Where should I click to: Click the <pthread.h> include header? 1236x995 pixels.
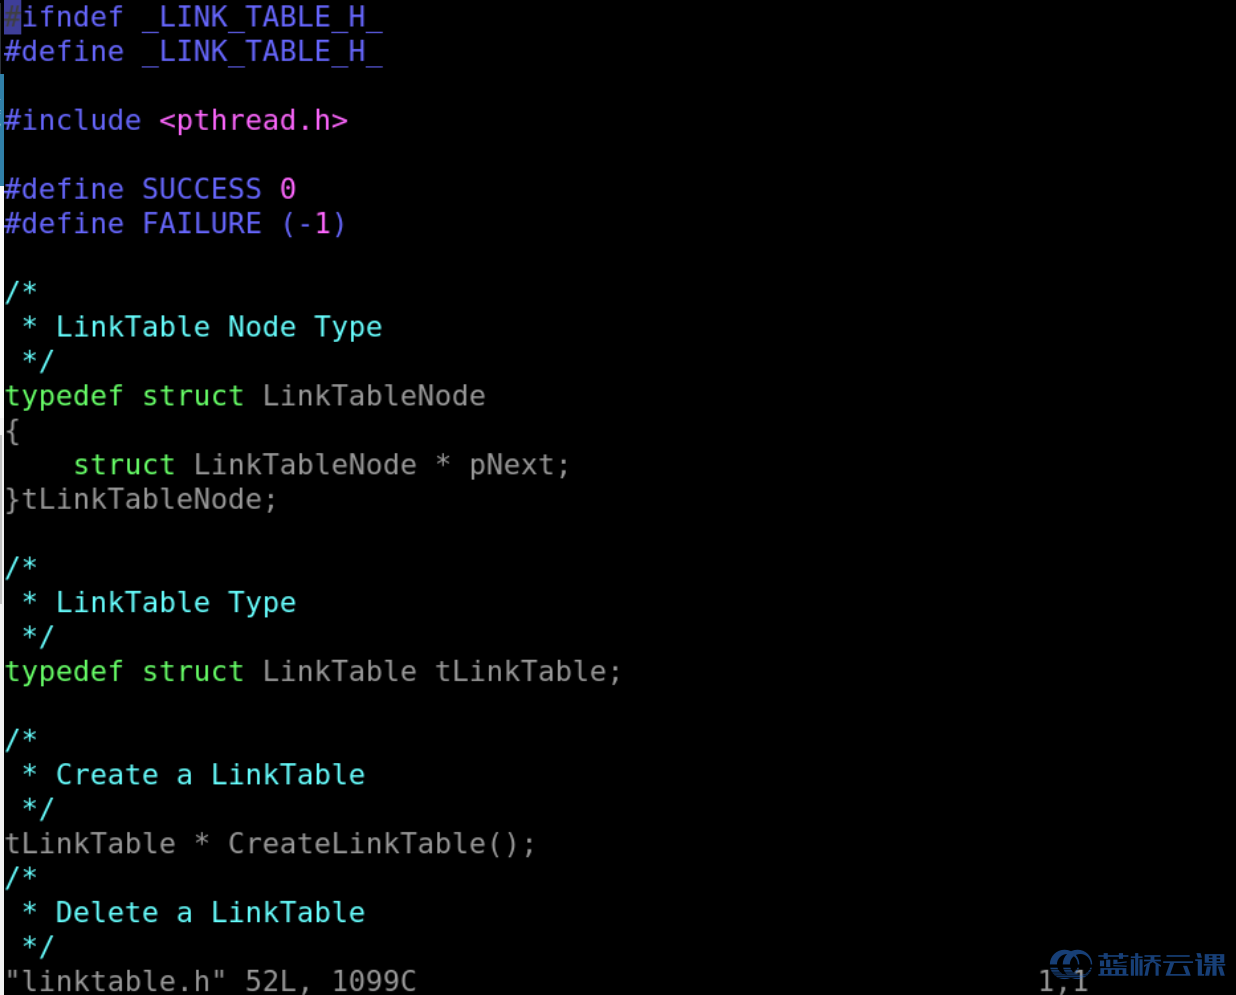[253, 121]
